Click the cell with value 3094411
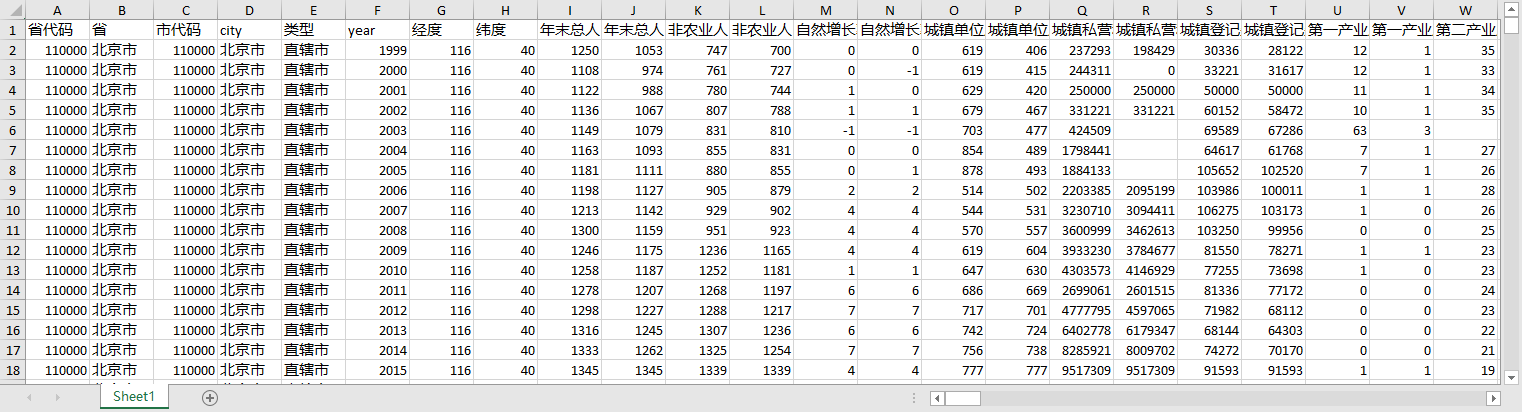The width and height of the screenshot is (1522, 412). (1145, 210)
